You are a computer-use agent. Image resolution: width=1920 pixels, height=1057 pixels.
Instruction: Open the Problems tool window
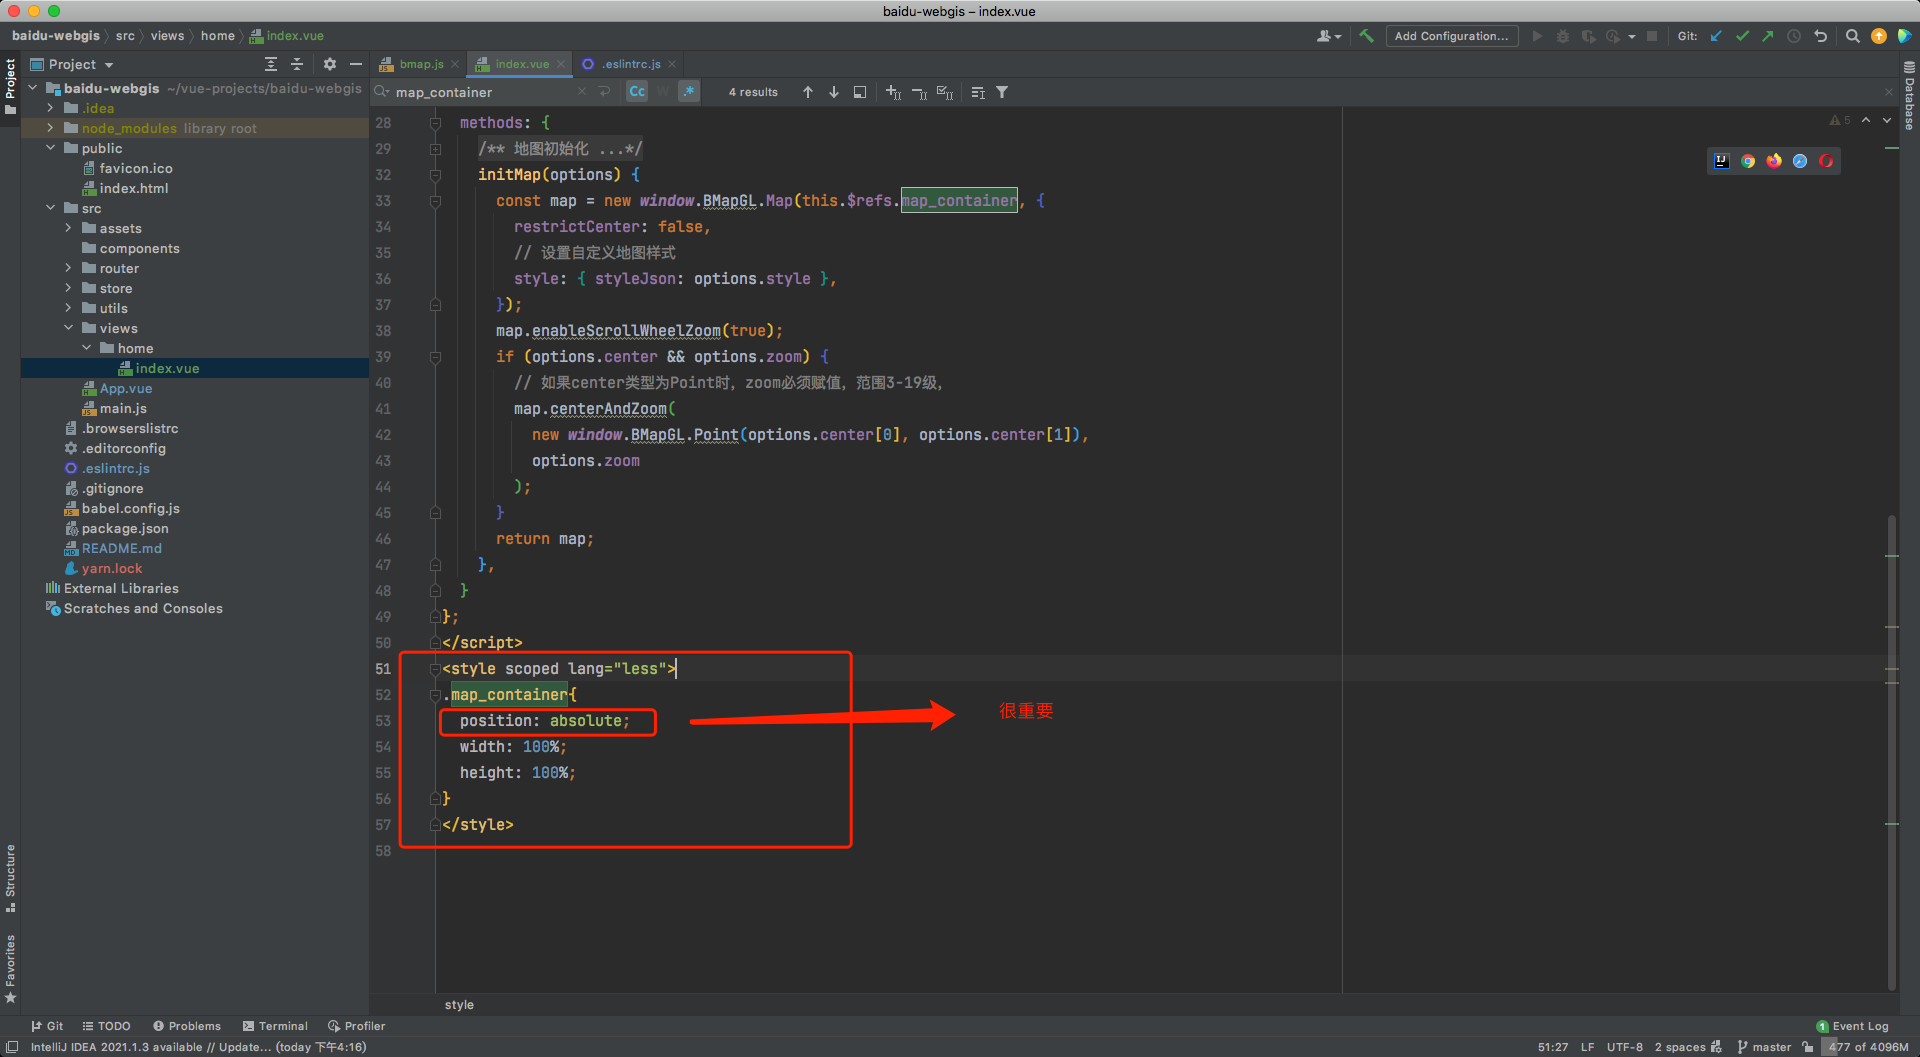(x=187, y=1026)
